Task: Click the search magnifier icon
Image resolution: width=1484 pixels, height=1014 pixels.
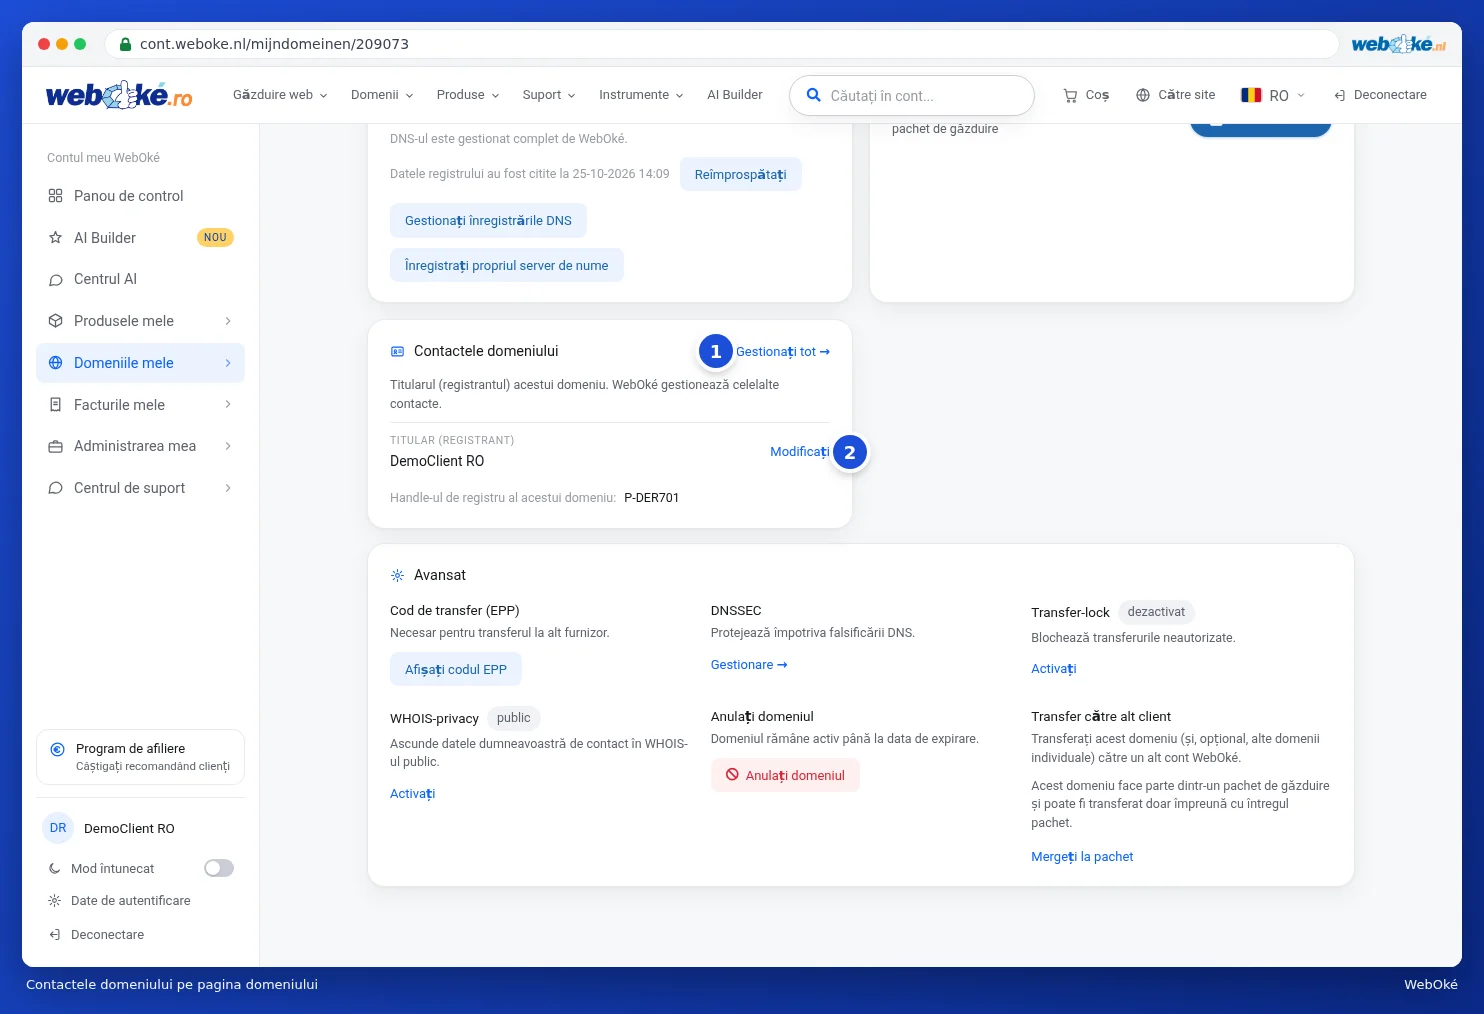Action: (814, 95)
